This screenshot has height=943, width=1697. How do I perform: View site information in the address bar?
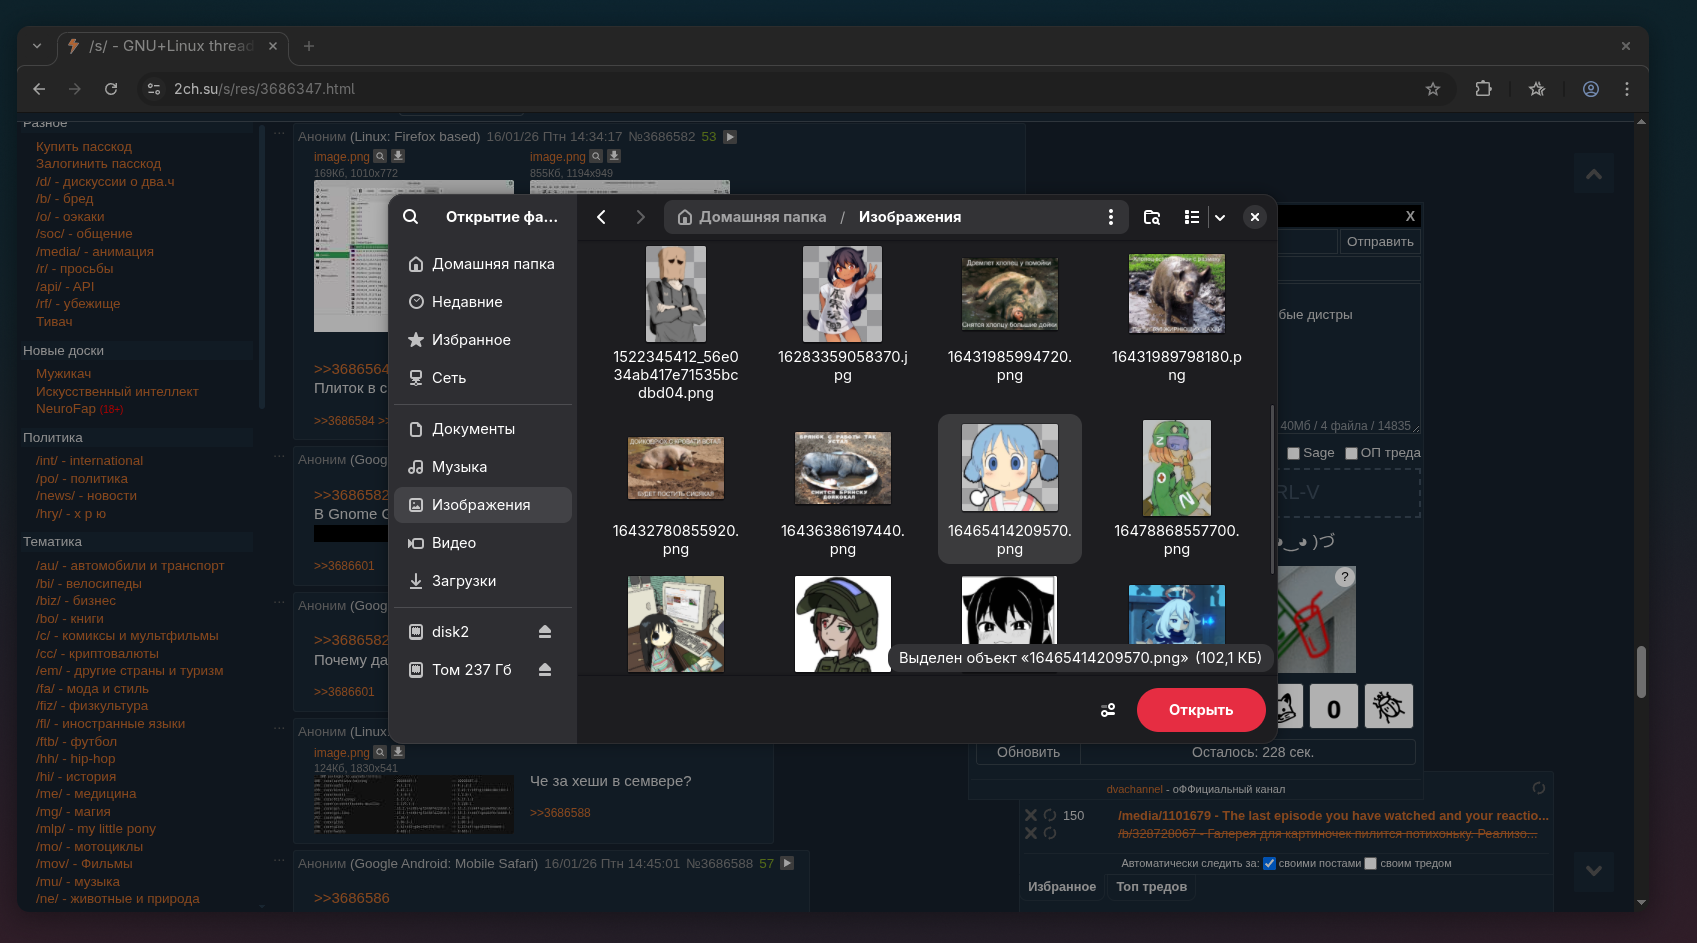(x=154, y=89)
